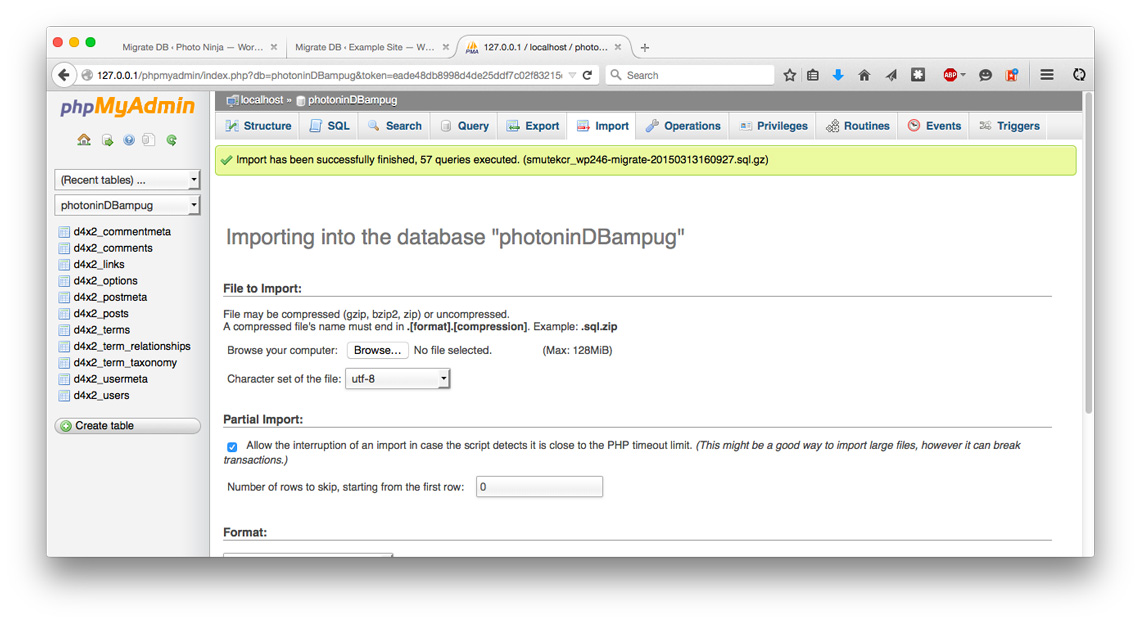
Task: Open the Export tab
Action: (x=533, y=126)
